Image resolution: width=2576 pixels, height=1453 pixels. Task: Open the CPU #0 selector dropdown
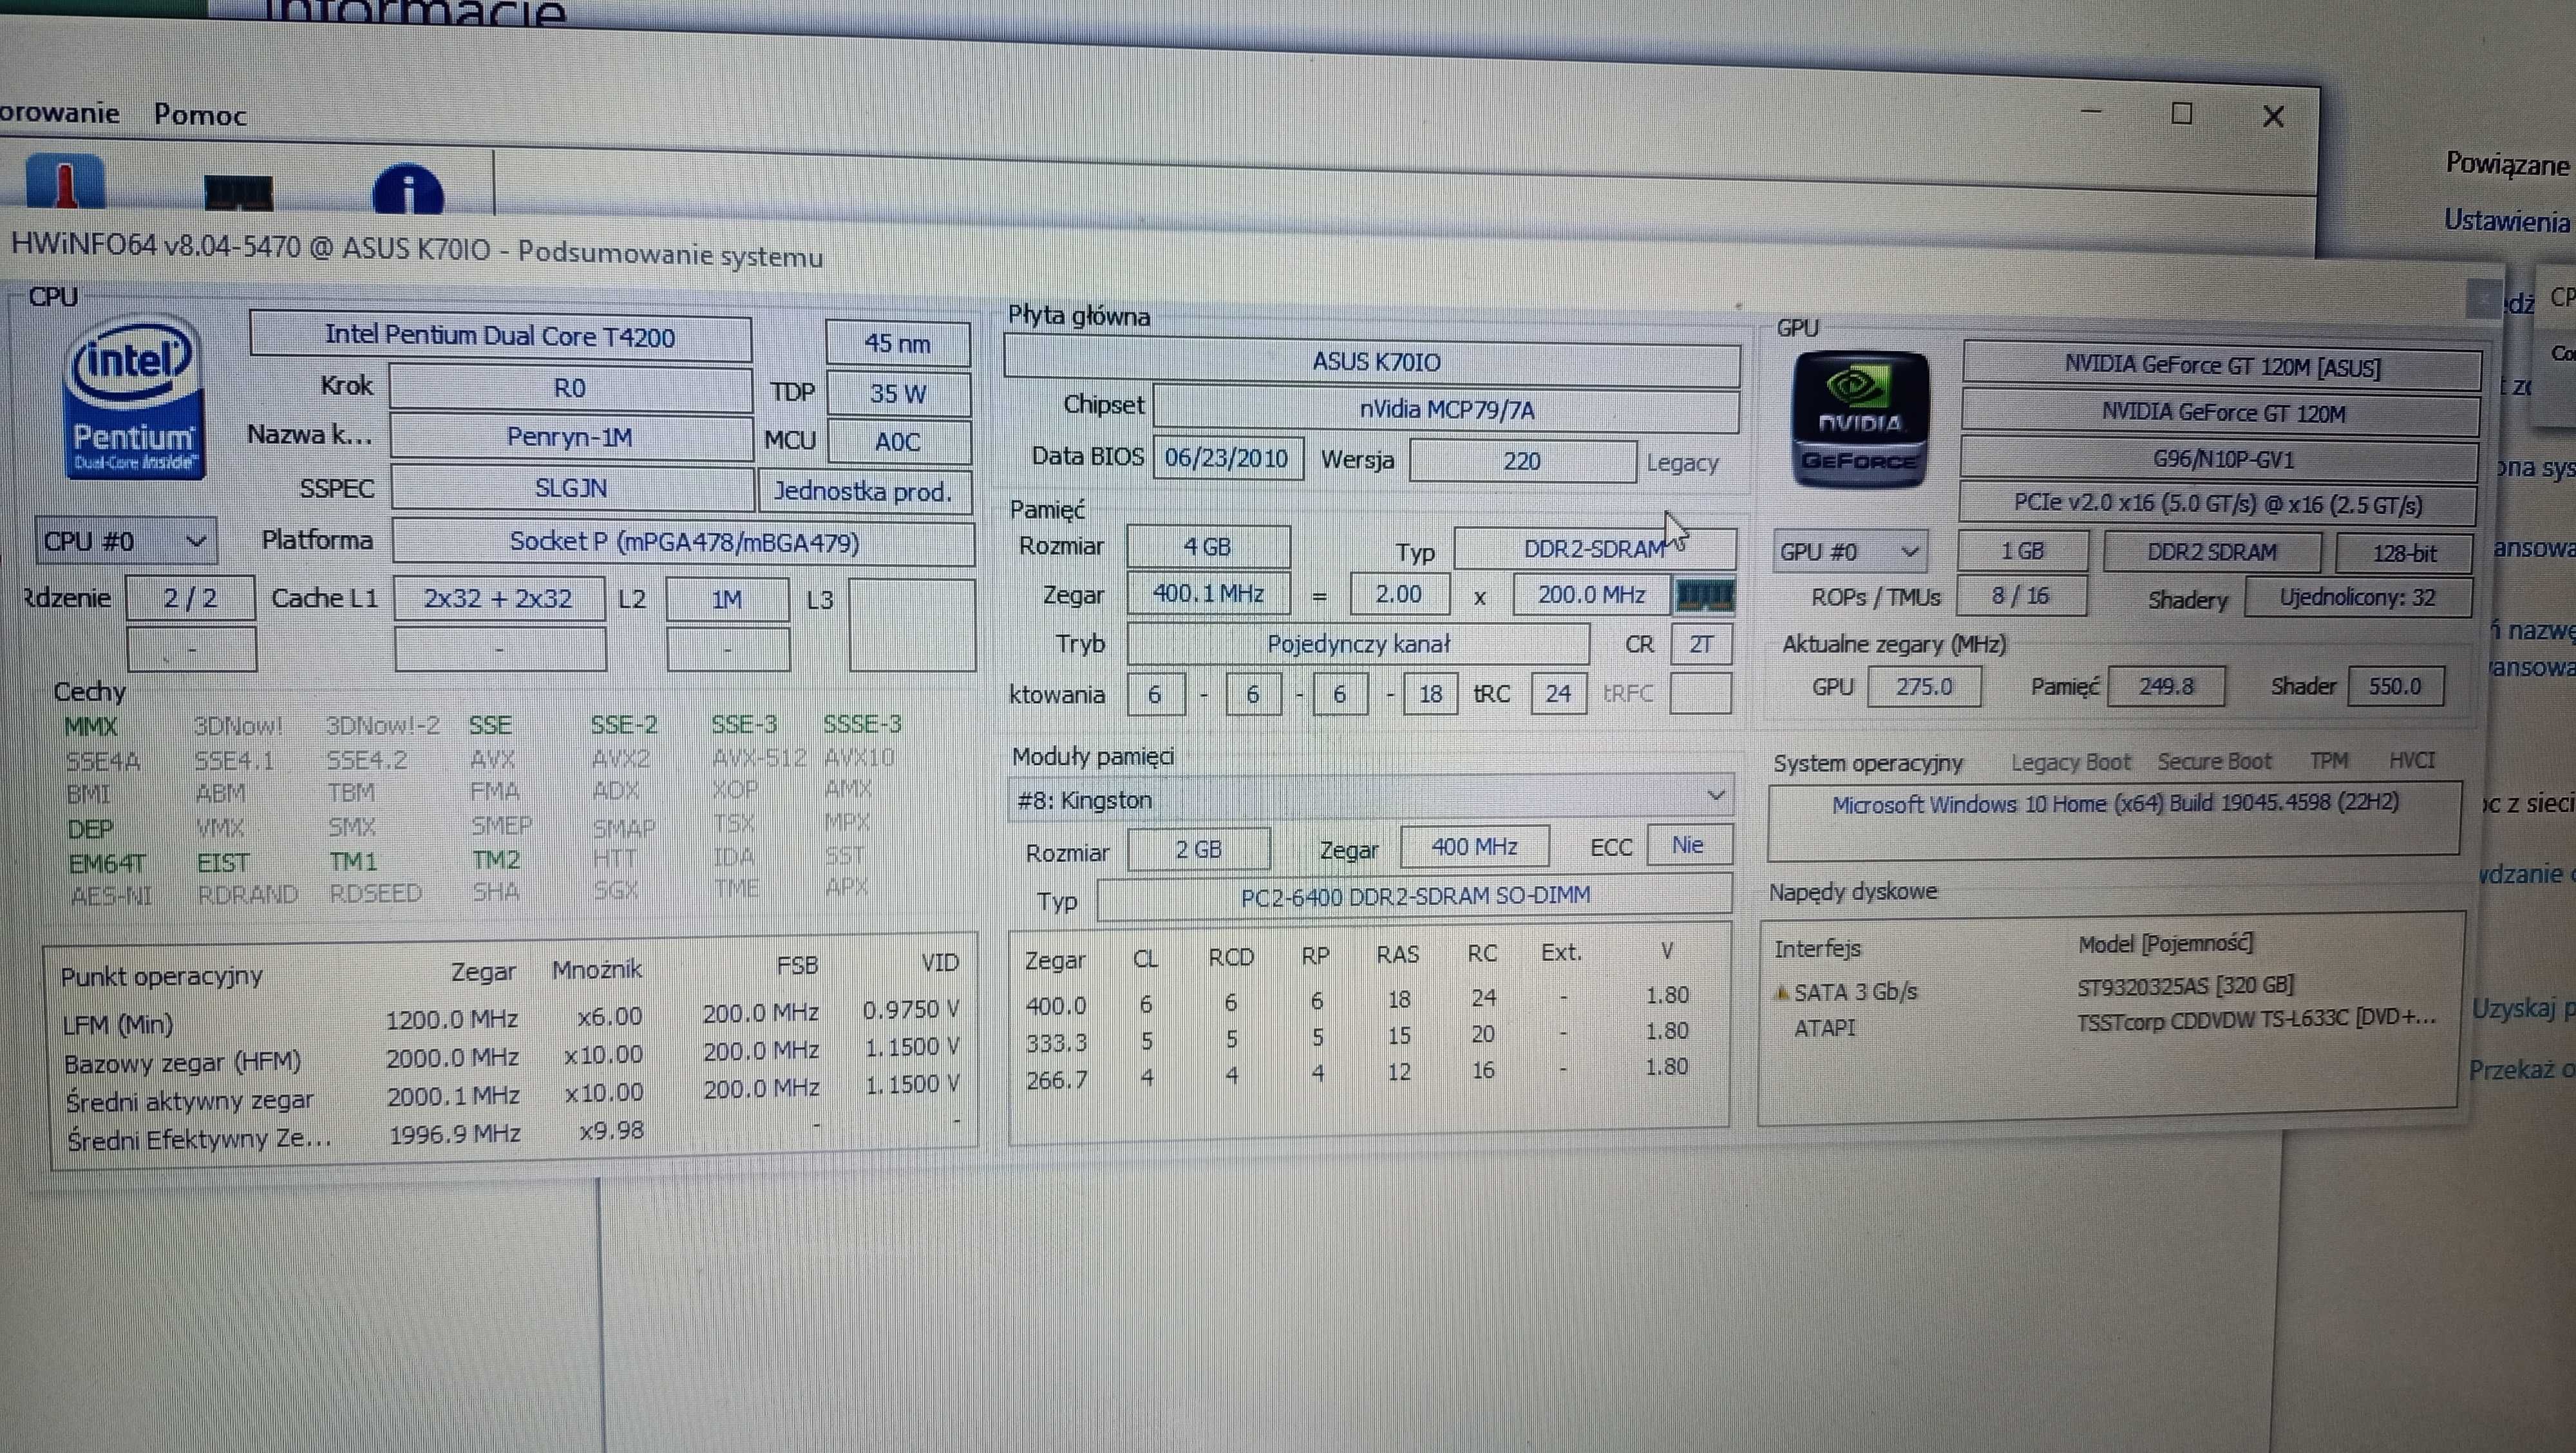(125, 541)
